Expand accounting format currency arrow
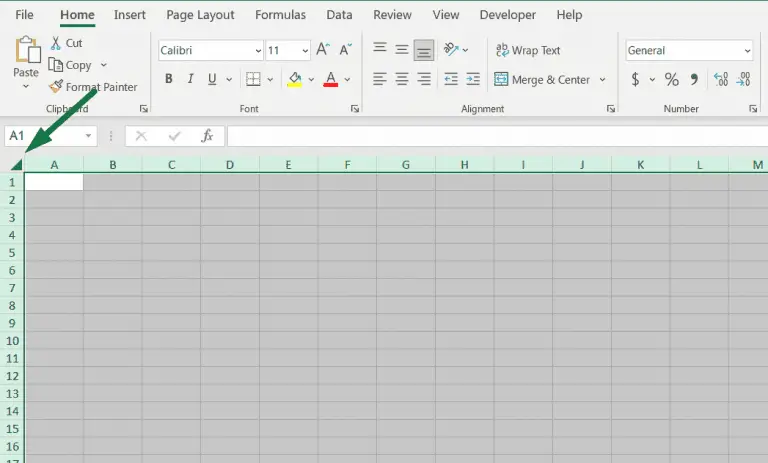The width and height of the screenshot is (768, 463). tap(652, 79)
